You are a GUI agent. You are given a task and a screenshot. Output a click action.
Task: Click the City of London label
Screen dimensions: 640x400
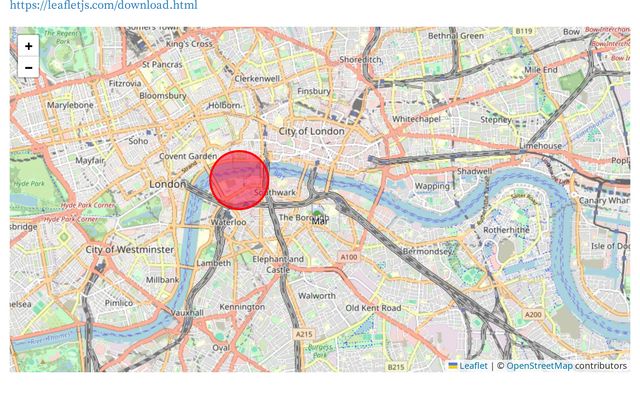(x=311, y=131)
